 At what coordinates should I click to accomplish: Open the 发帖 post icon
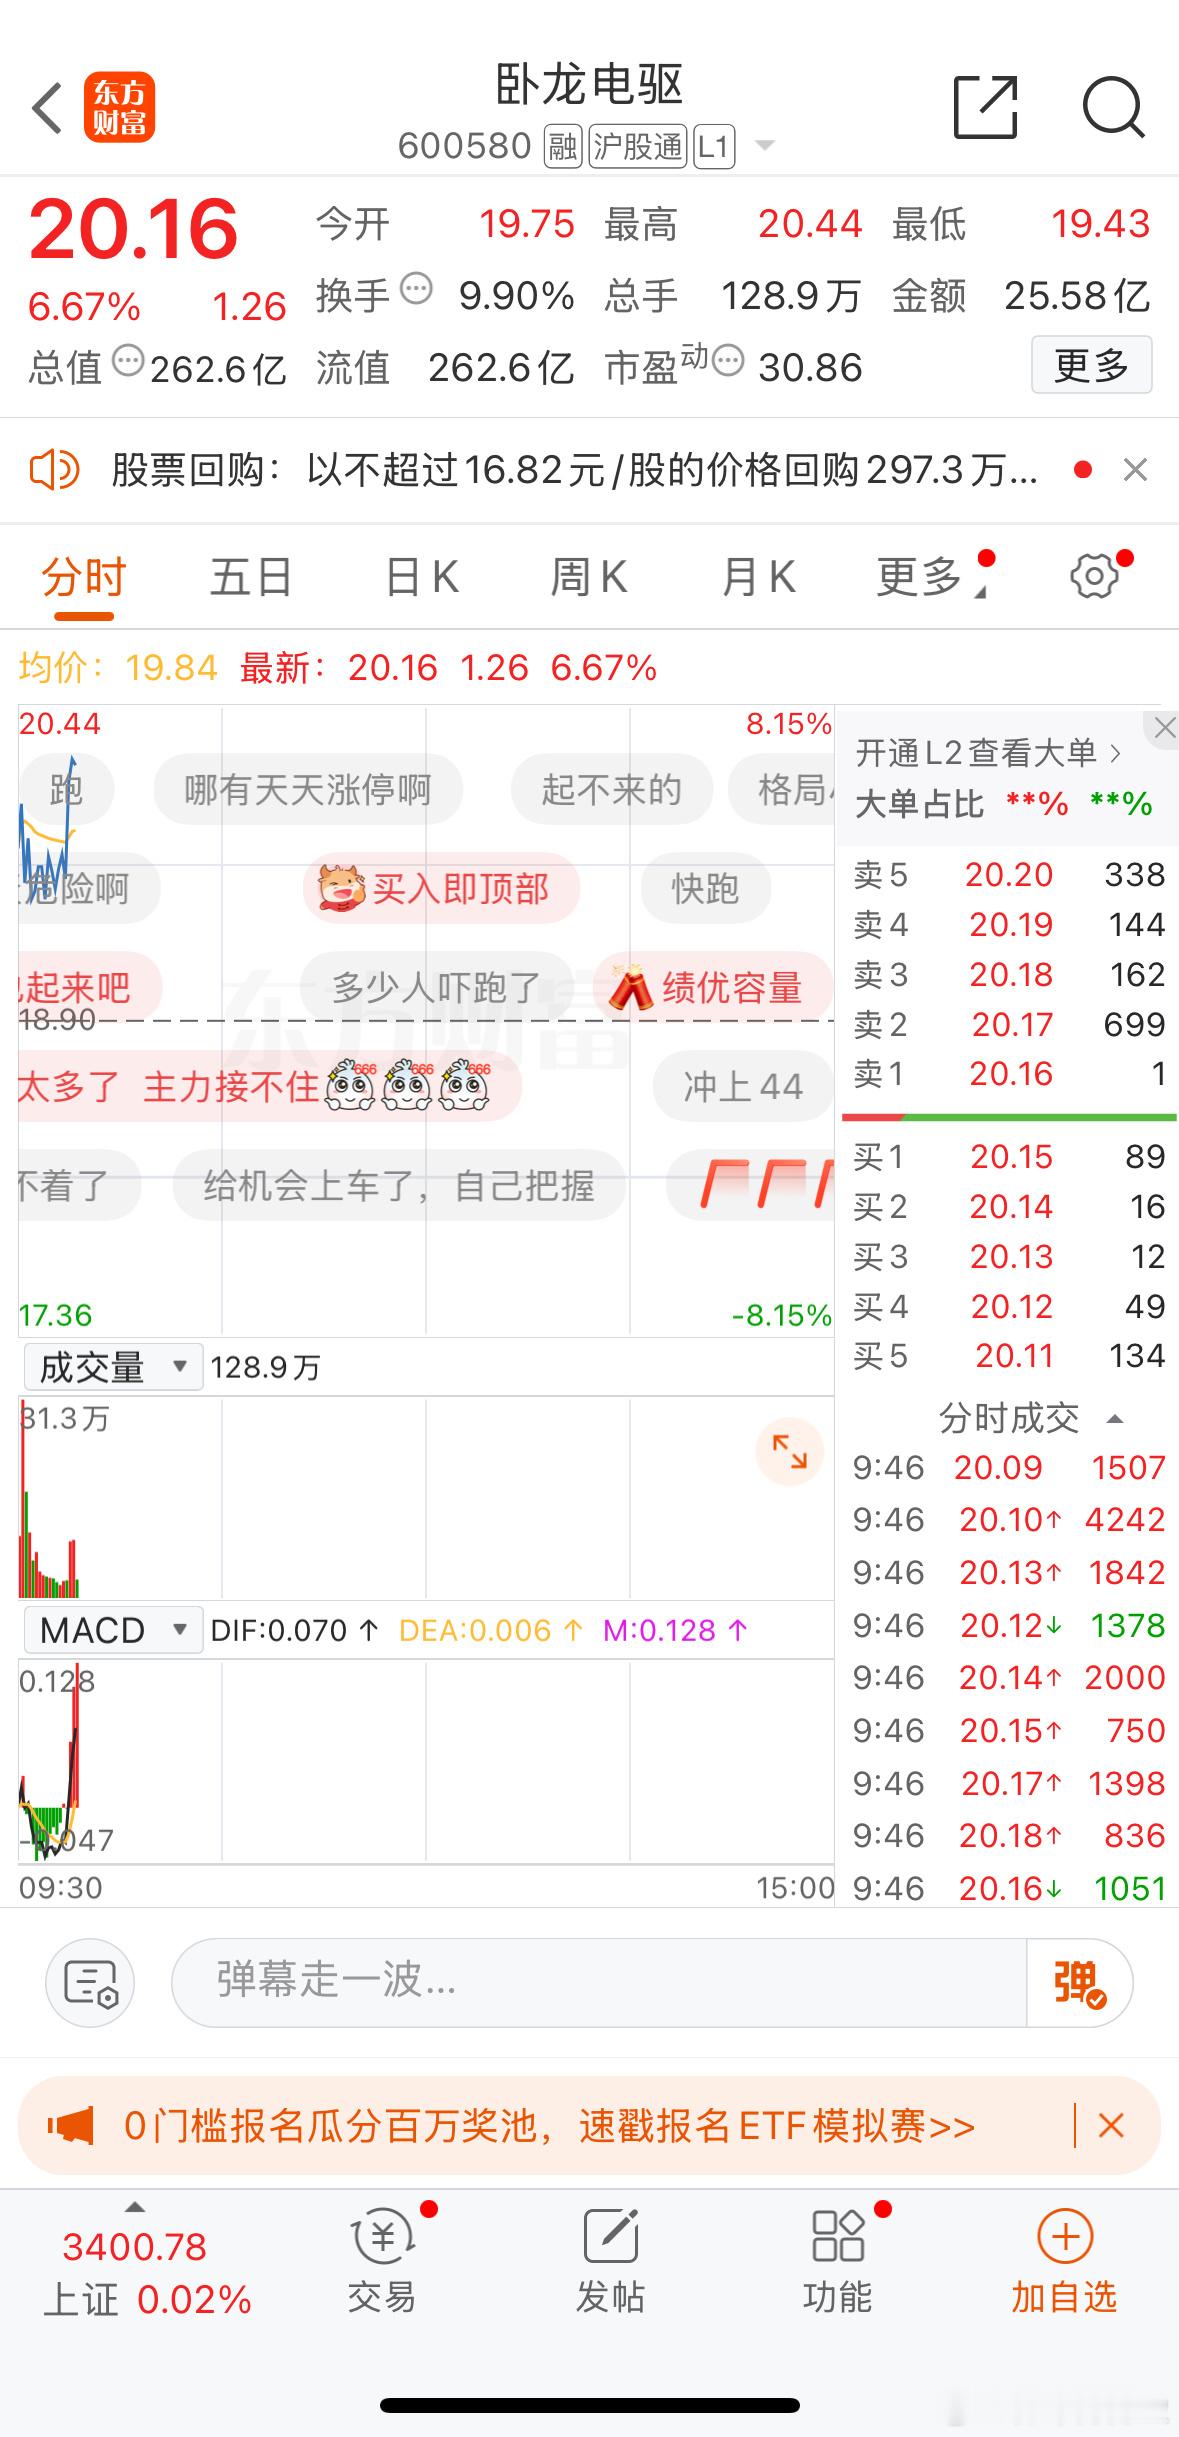point(610,2261)
